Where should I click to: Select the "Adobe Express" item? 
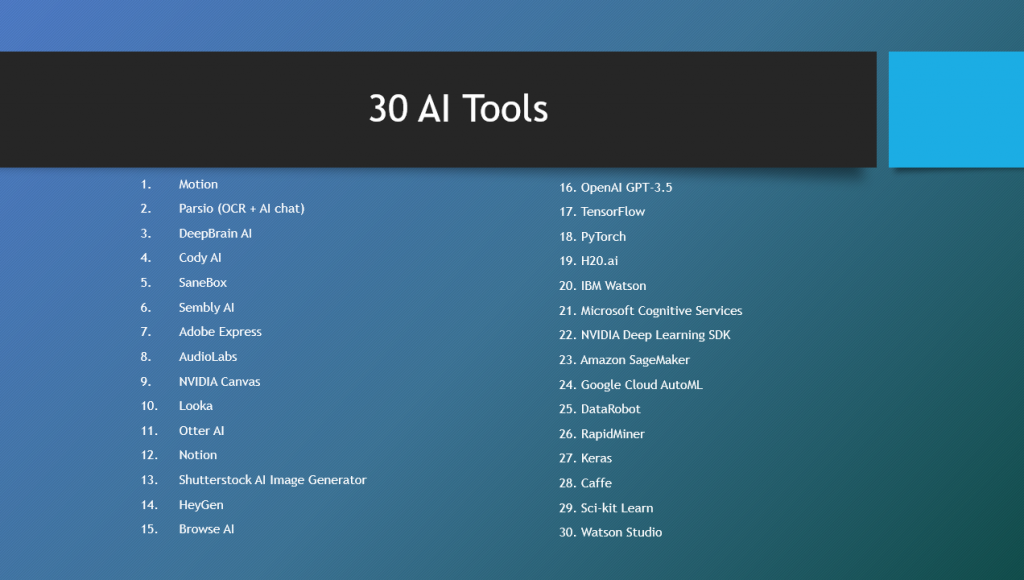pos(220,332)
